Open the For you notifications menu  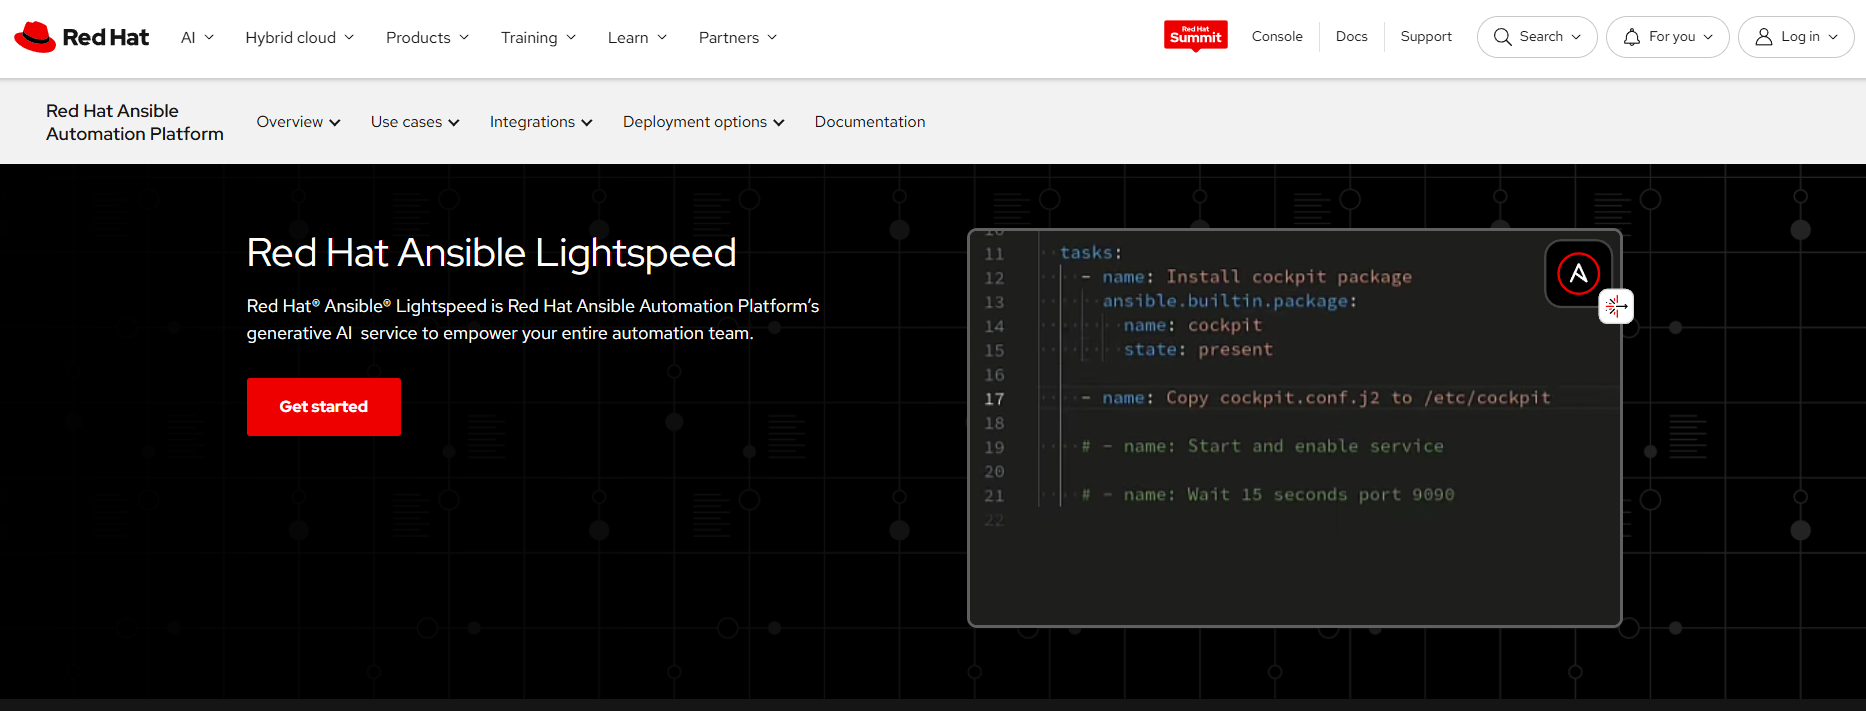coord(1667,37)
